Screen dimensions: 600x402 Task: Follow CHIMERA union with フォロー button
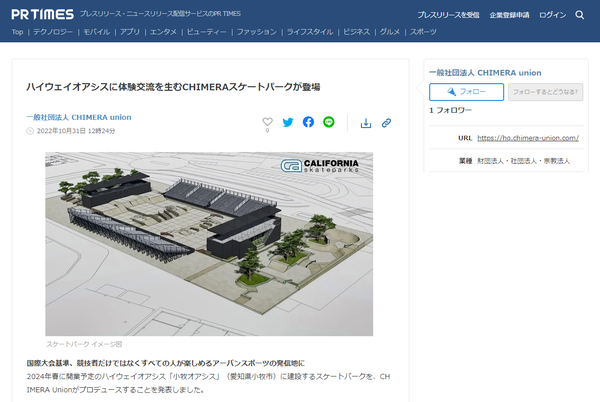click(466, 92)
